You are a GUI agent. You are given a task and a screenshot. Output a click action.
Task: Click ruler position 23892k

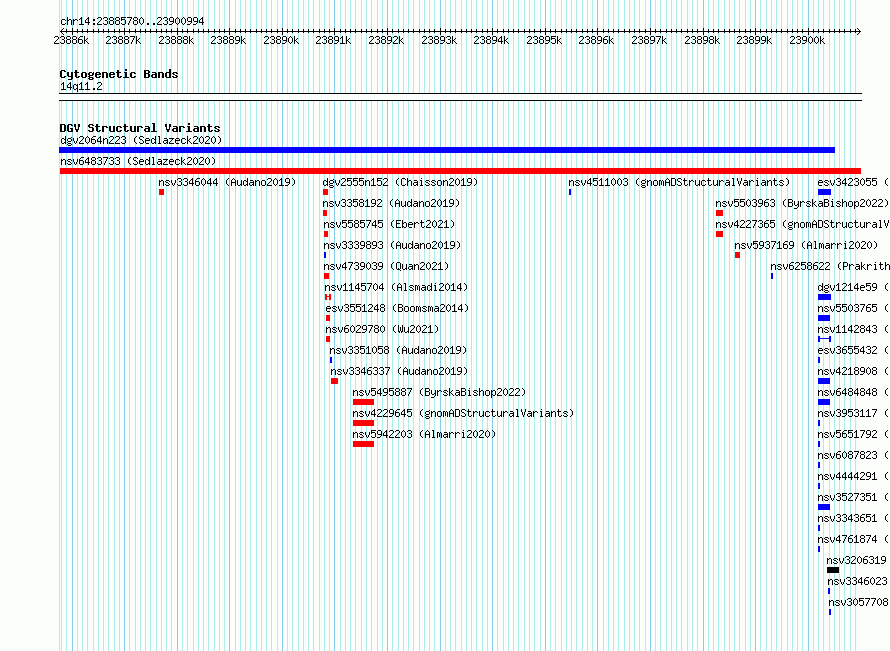(386, 40)
